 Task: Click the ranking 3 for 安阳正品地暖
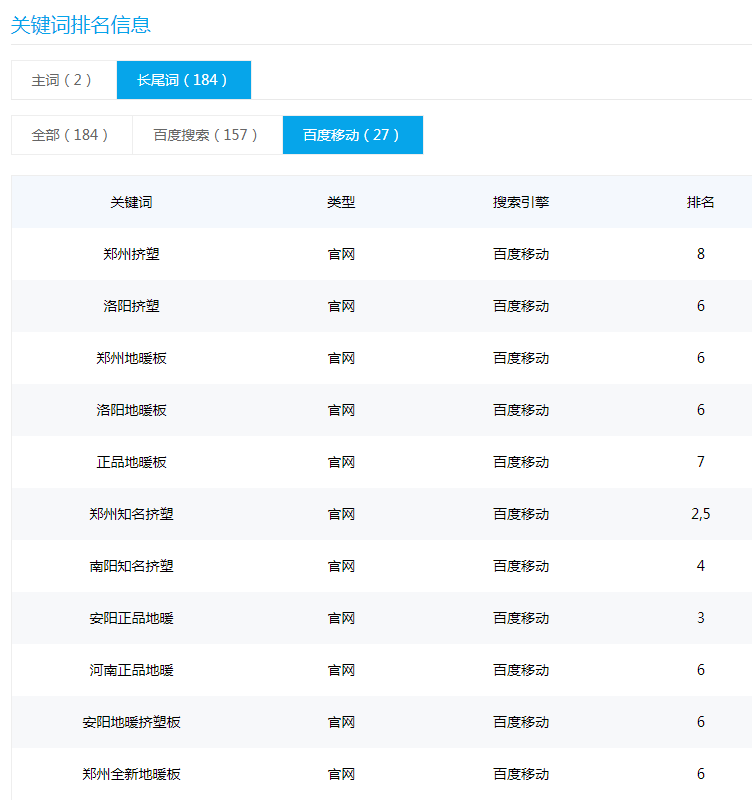point(700,618)
